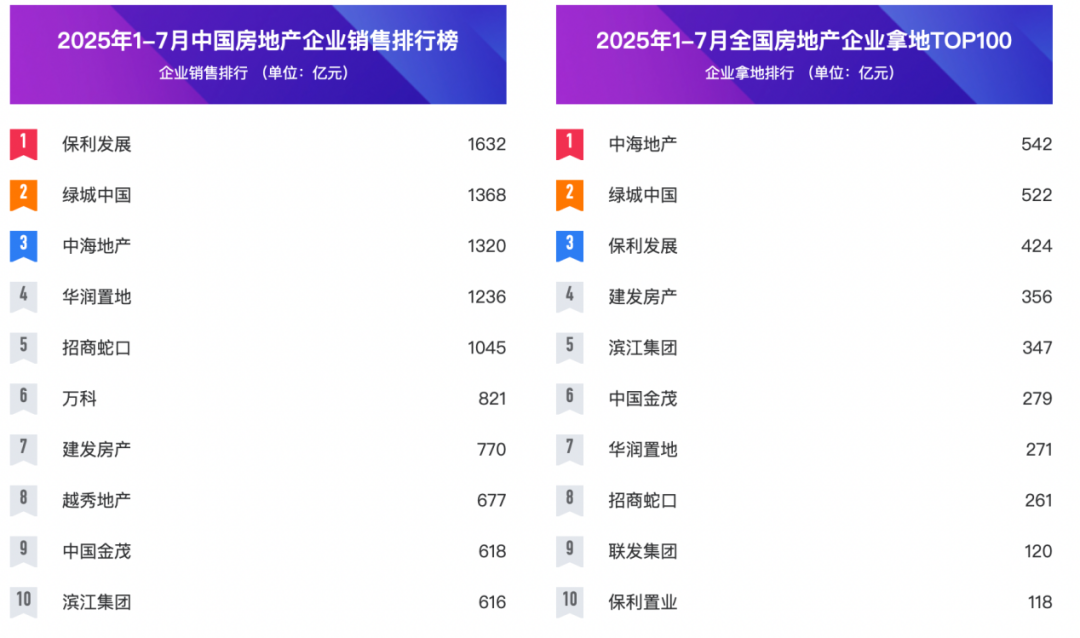The height and width of the screenshot is (638, 1080).
Task: Click 联发集团 in the land acquisition list
Action: pyautogui.click(x=643, y=551)
